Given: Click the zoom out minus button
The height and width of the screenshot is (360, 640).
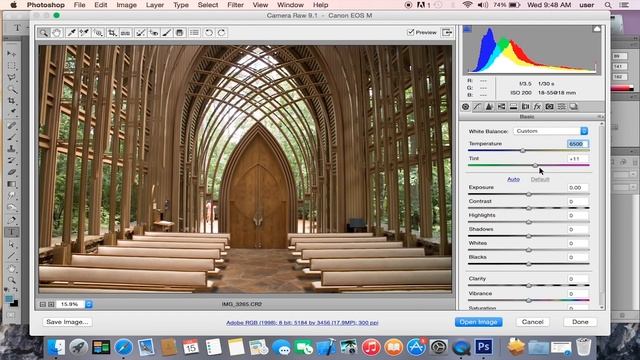Looking at the screenshot, I should 43,304.
